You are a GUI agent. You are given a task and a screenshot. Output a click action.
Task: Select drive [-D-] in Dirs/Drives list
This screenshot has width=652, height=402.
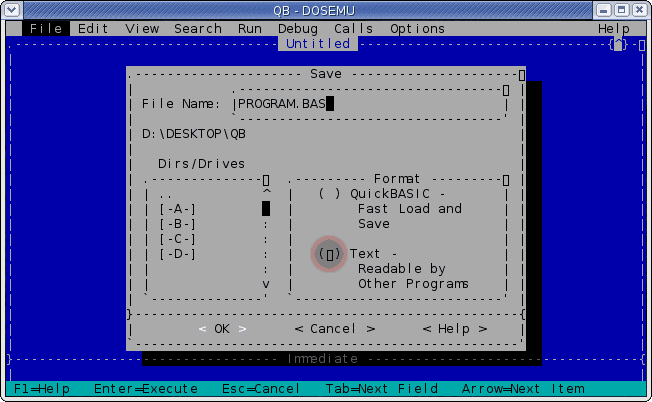coord(178,254)
